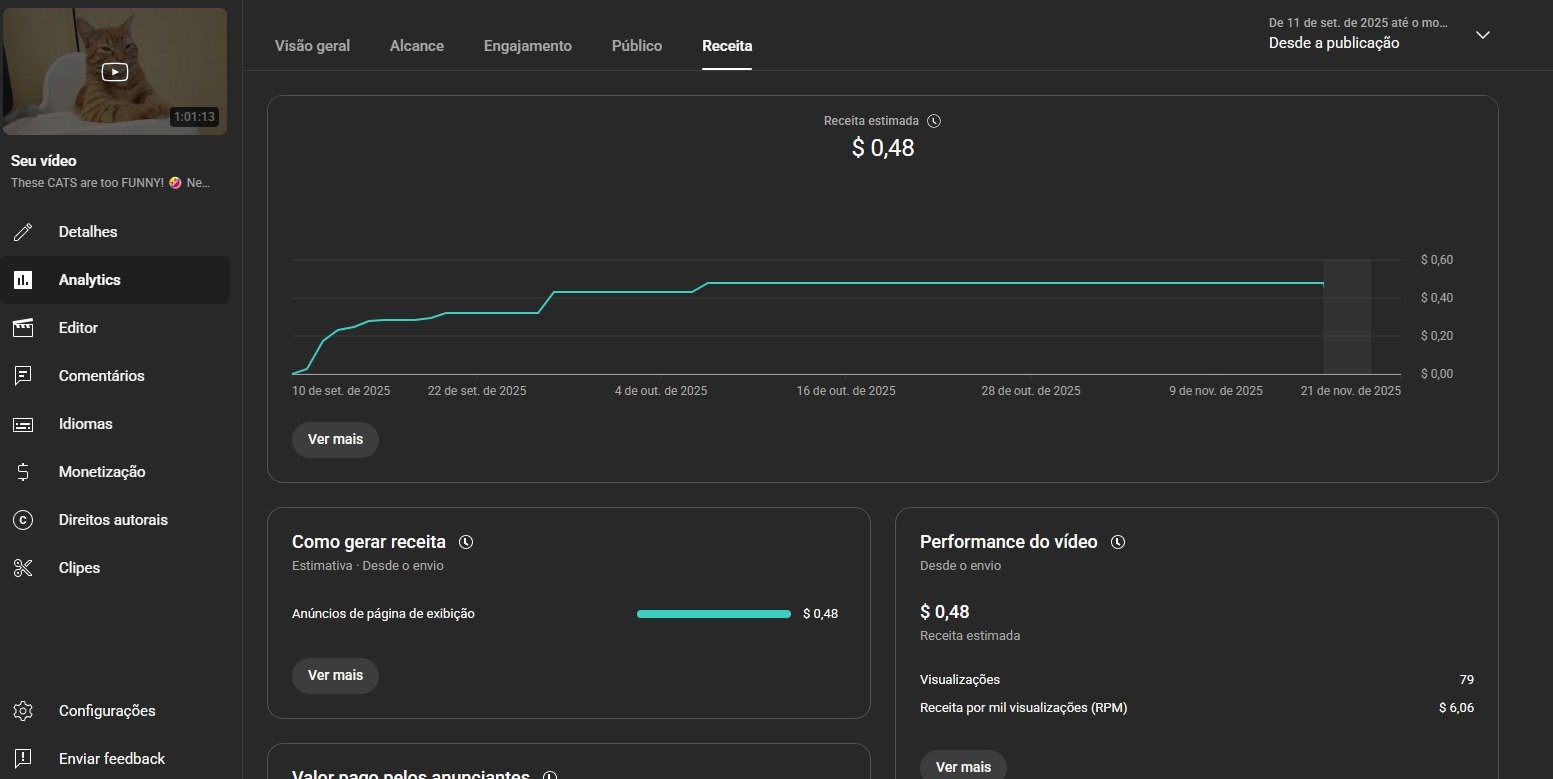Open the Desde a publicação period selector

(1334, 43)
